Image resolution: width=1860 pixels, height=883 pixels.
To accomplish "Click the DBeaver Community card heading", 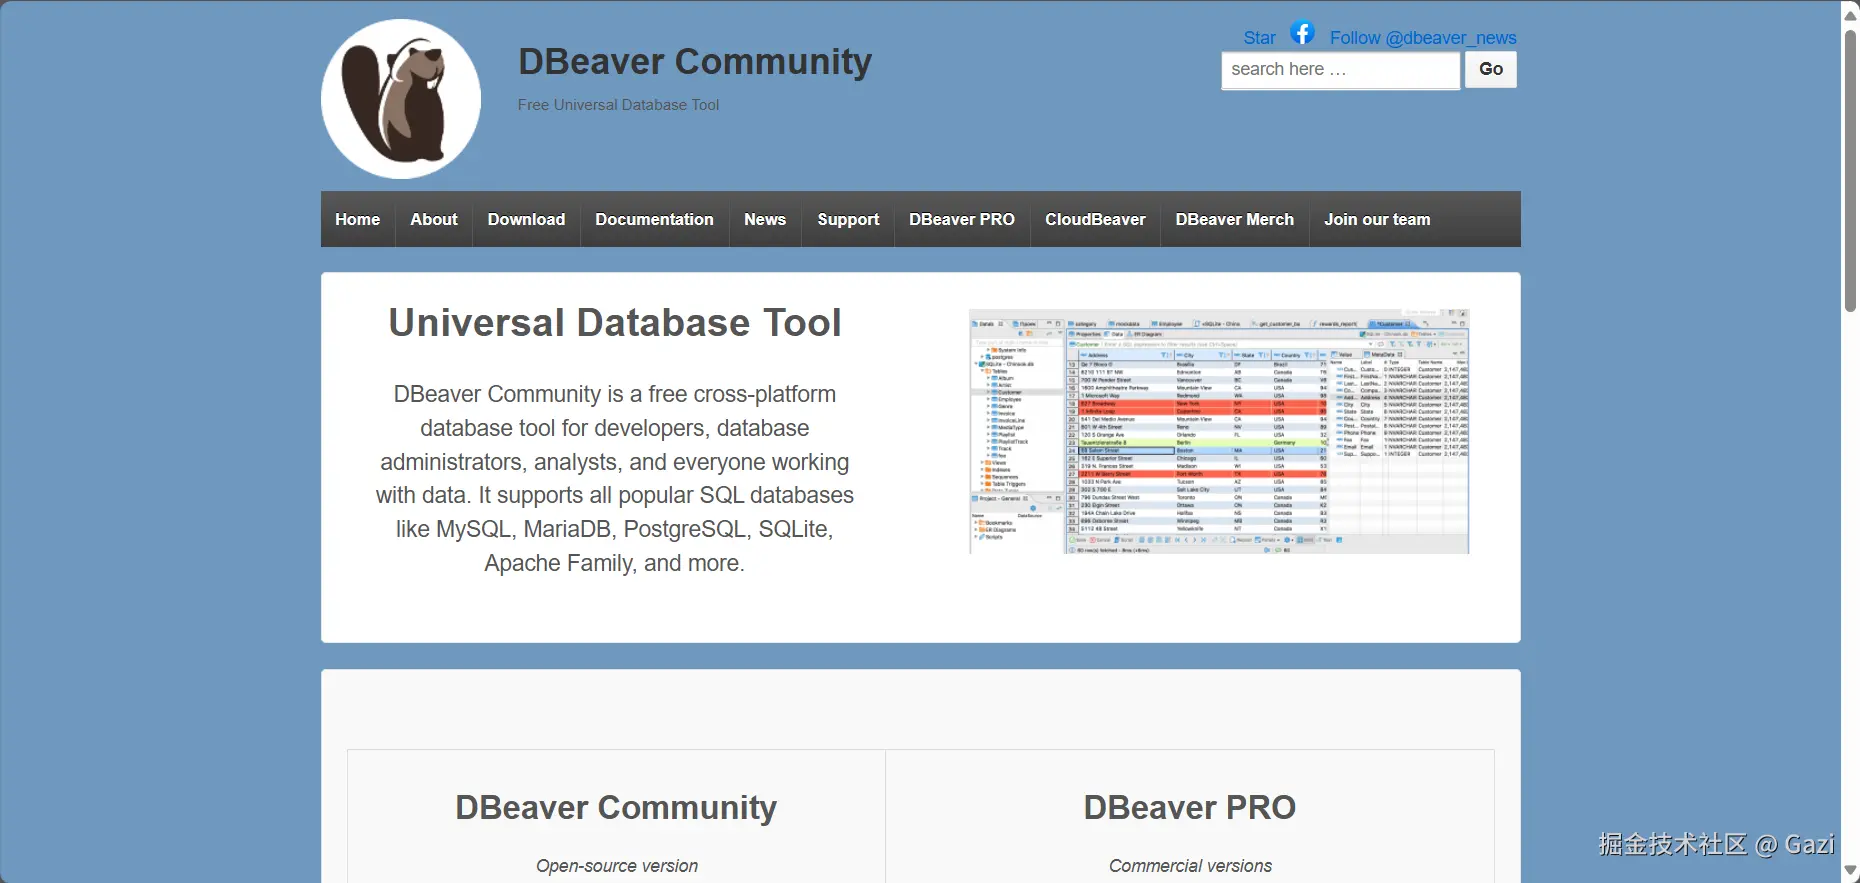I will pos(616,807).
